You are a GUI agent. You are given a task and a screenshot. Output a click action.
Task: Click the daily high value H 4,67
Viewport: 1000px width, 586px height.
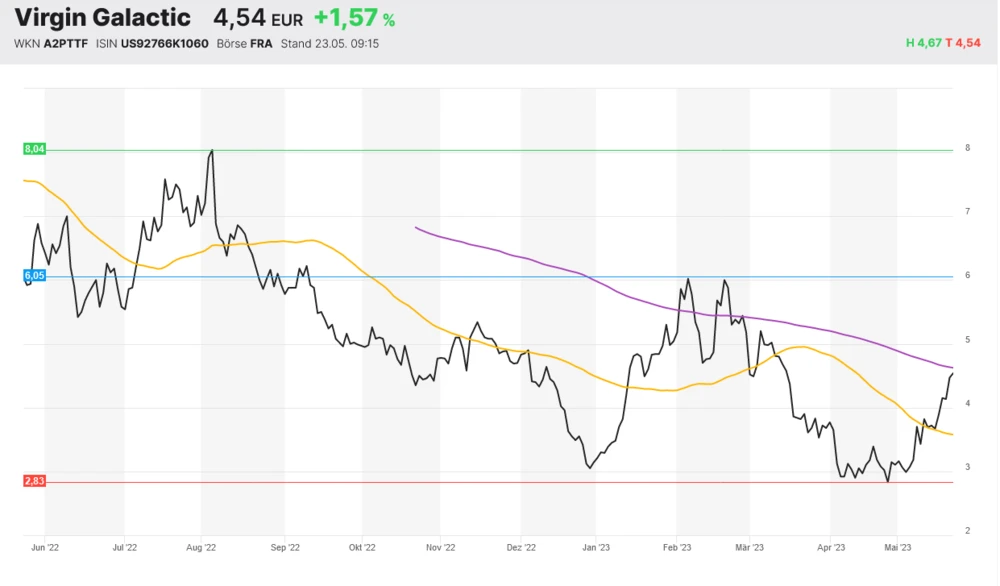point(923,43)
